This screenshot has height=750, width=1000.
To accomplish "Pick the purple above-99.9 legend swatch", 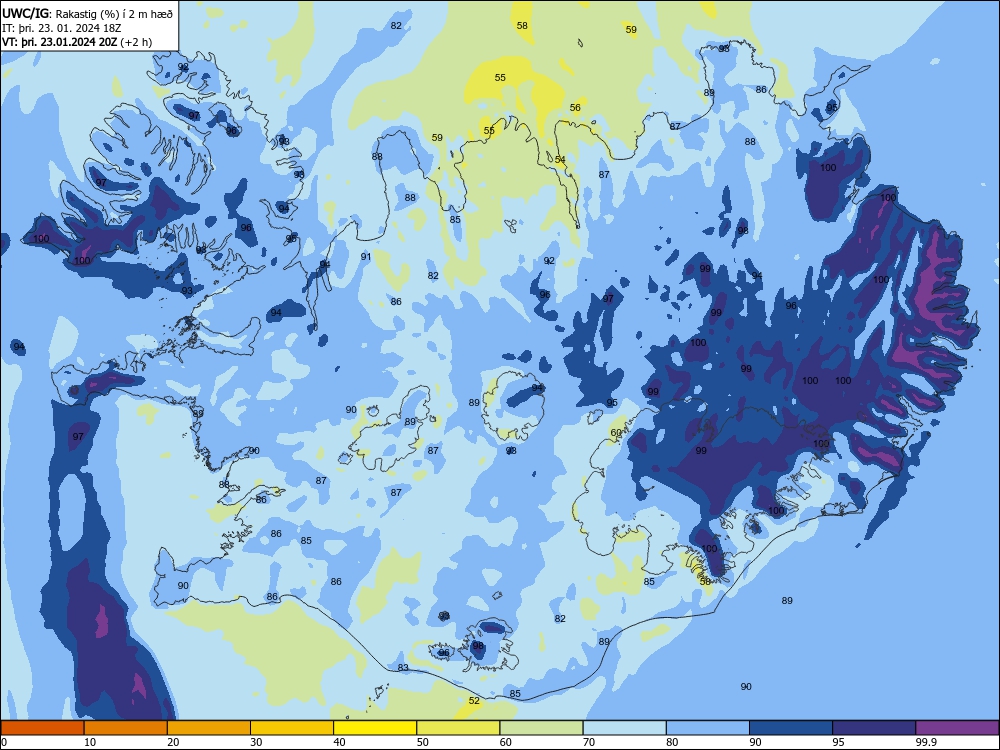I will 957,728.
